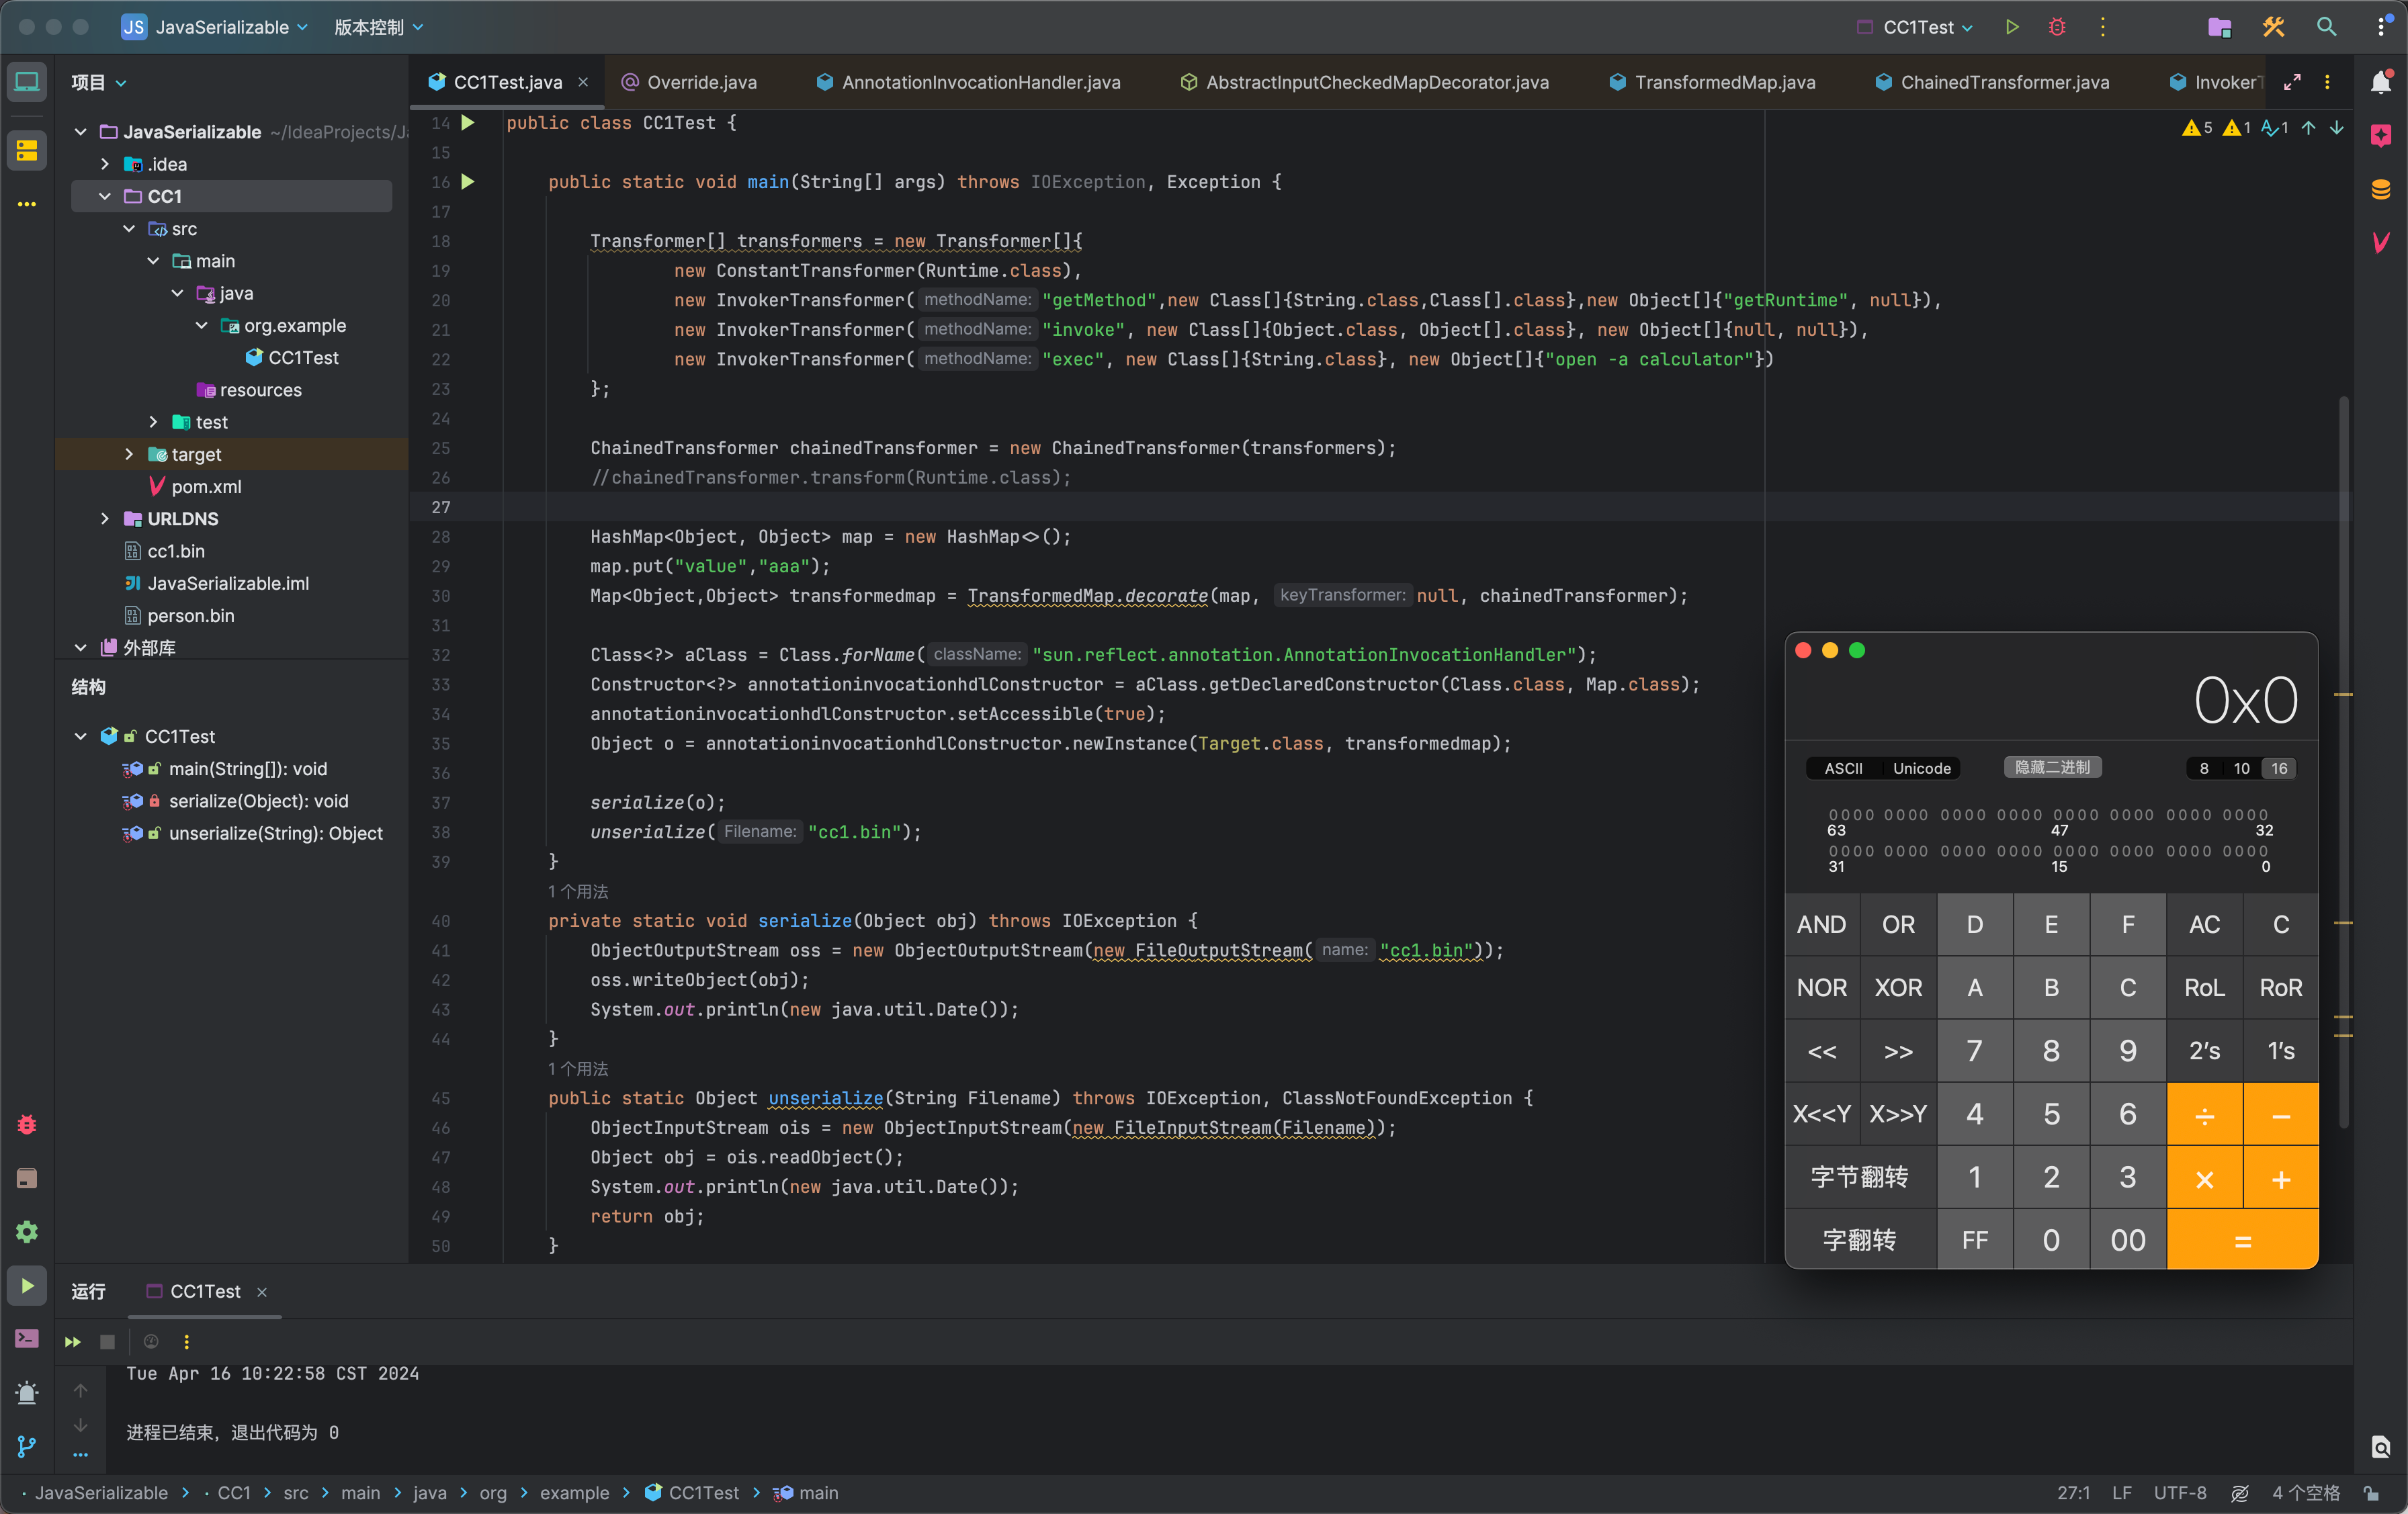Close the CC1Test.java editor tab

[x=584, y=82]
